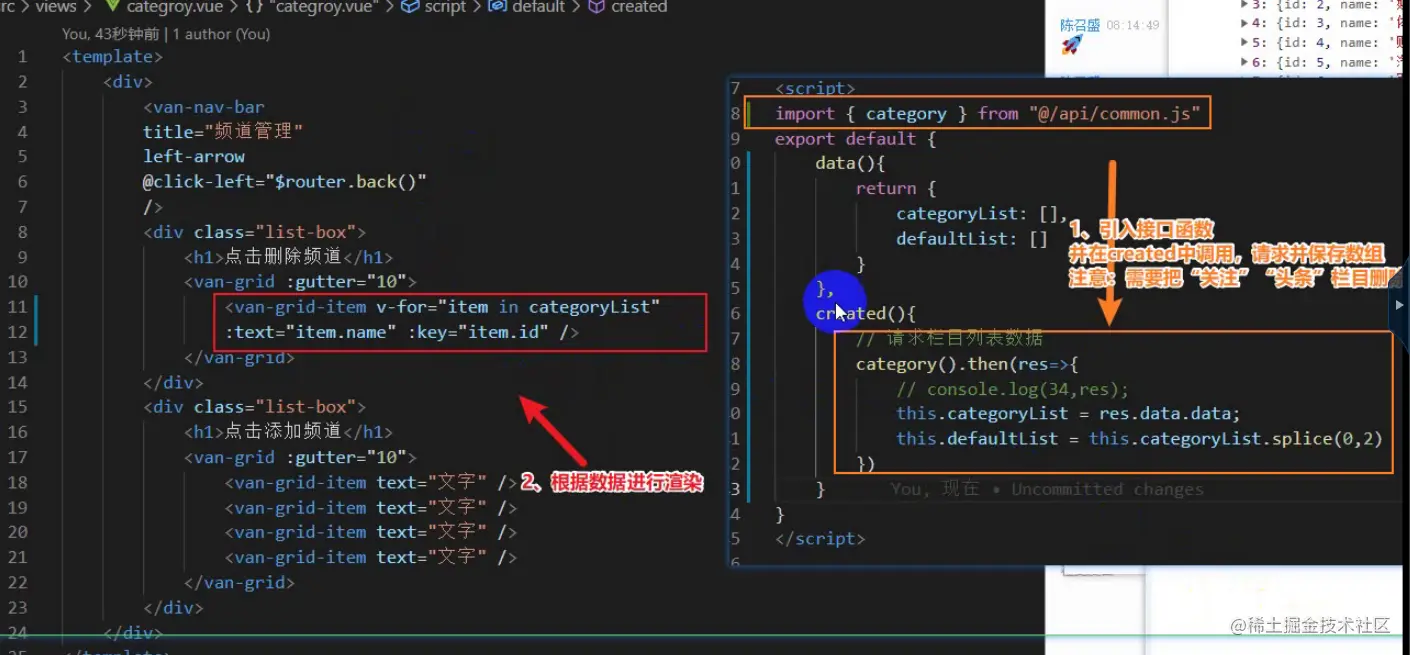Click the title="频道管理" attribute line
The height and width of the screenshot is (655, 1410).
(x=223, y=132)
